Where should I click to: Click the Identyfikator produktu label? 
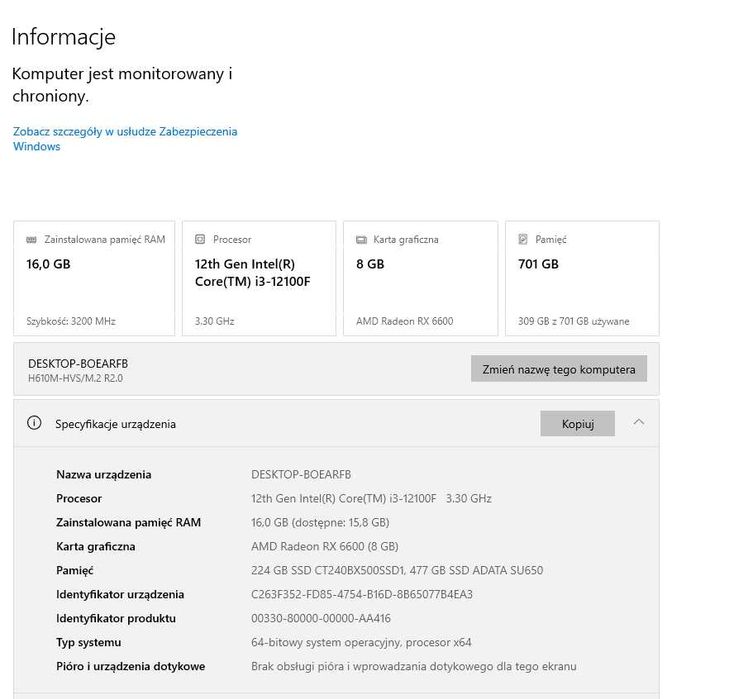pyautogui.click(x=116, y=618)
